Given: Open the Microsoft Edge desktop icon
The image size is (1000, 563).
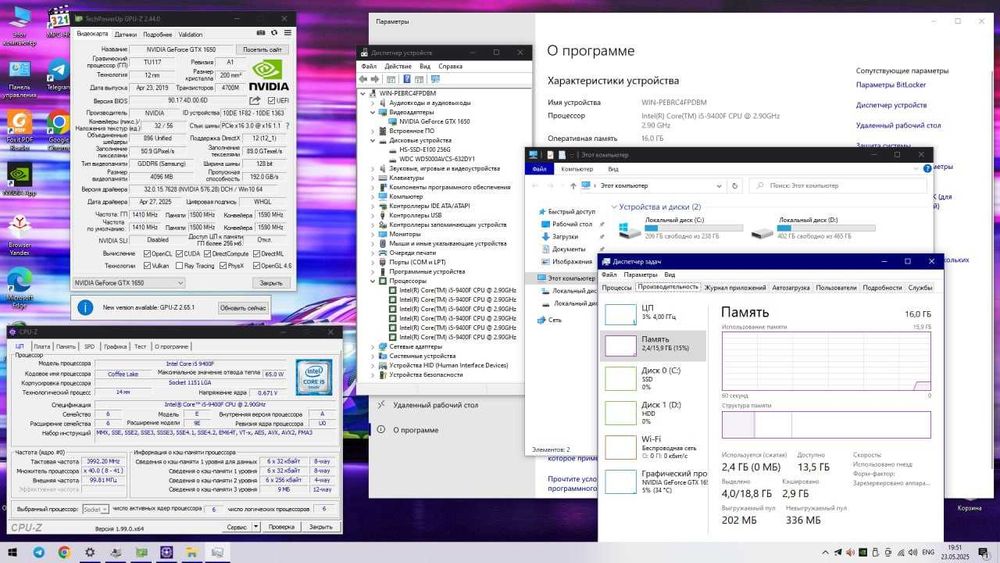Looking at the screenshot, I should click(x=19, y=289).
